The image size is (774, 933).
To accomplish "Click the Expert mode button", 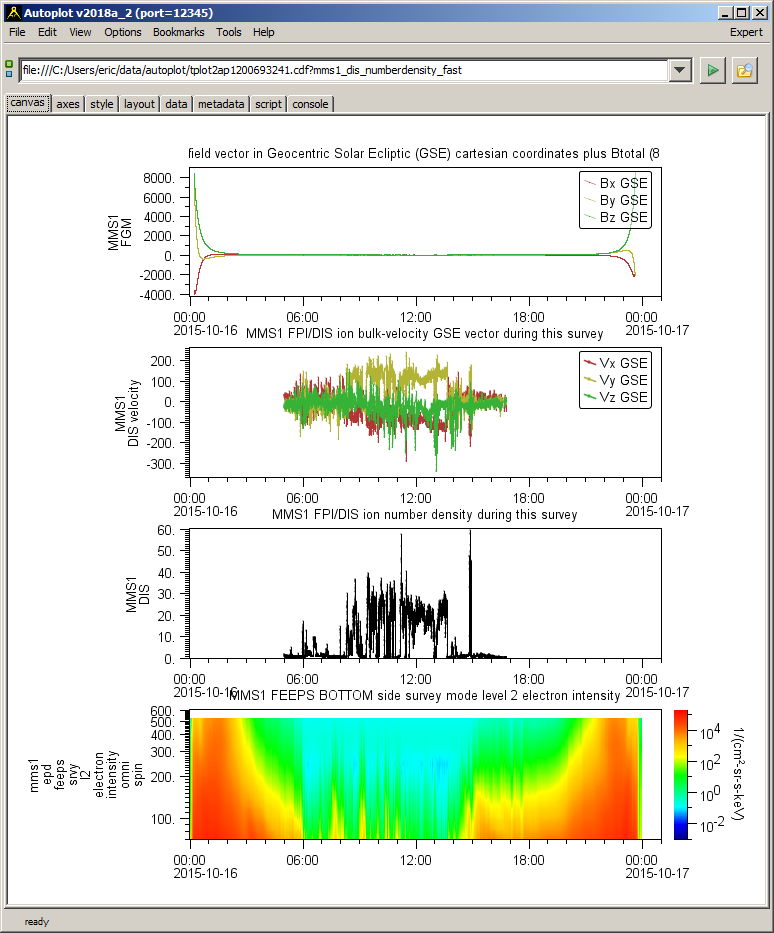I will pyautogui.click(x=746, y=32).
